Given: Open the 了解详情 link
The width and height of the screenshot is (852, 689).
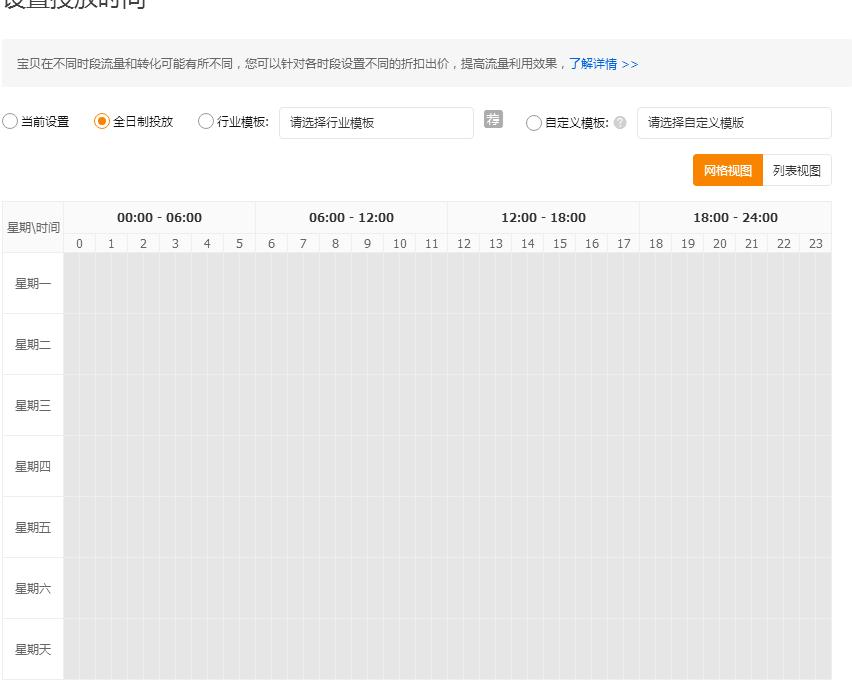Looking at the screenshot, I should (595, 63).
